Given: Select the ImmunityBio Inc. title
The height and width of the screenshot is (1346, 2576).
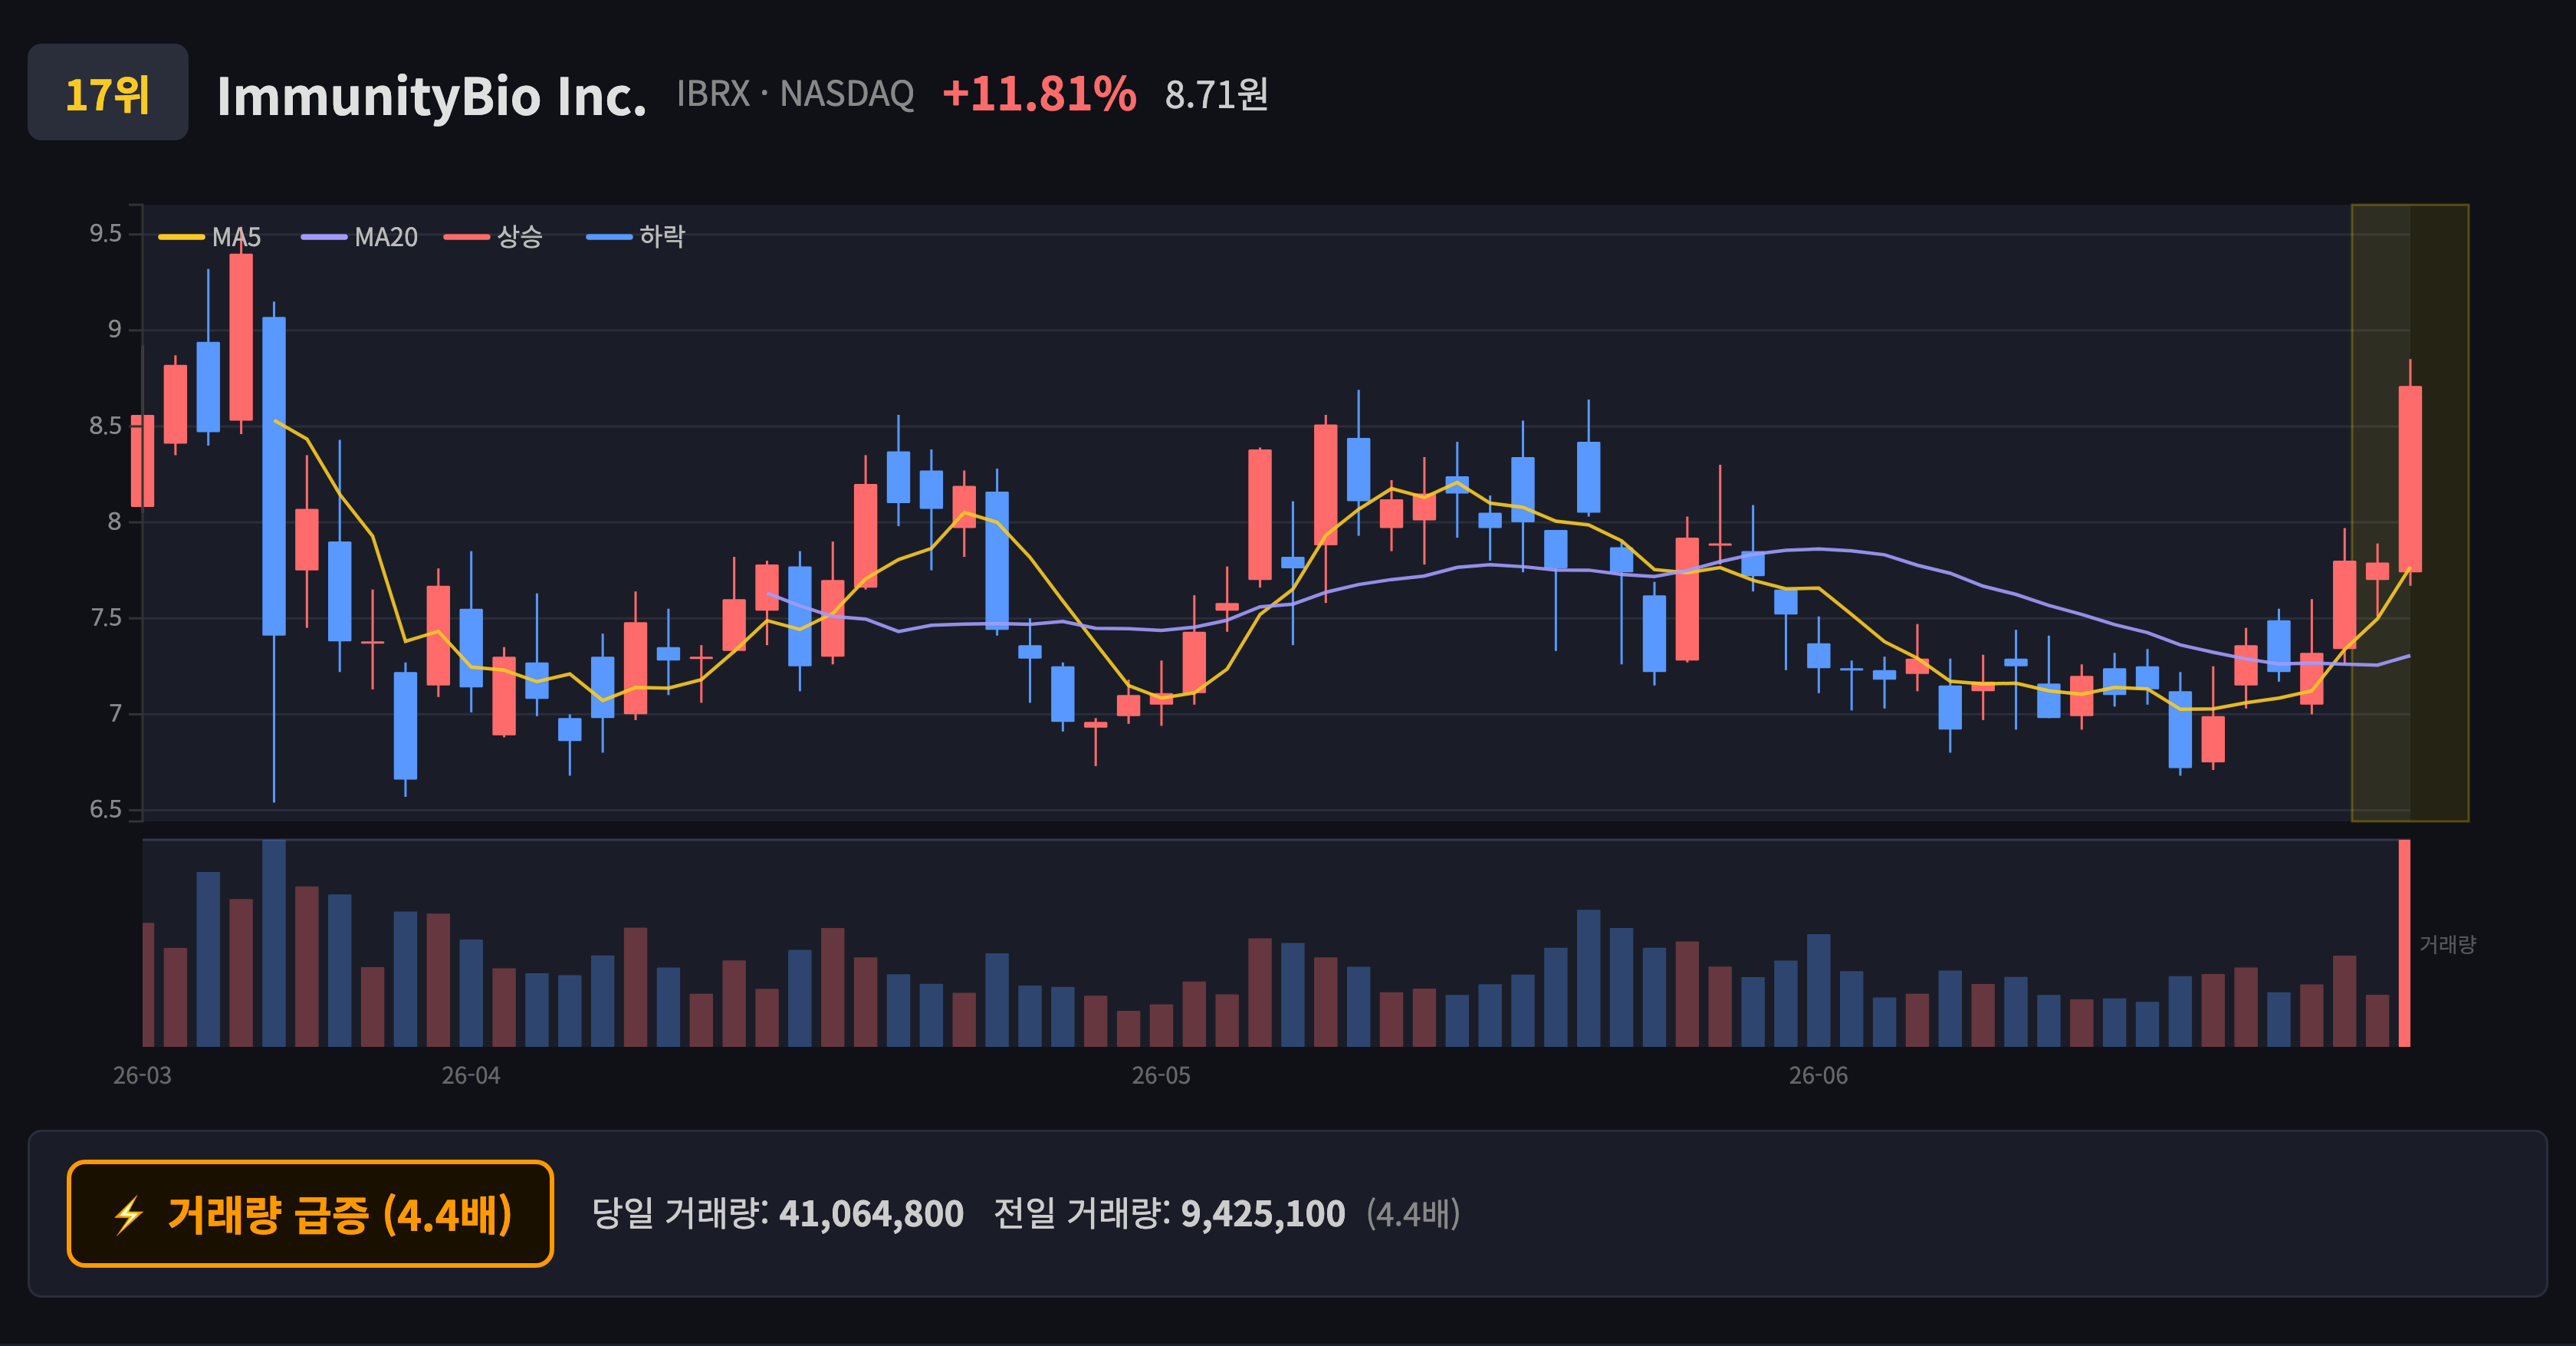Looking at the screenshot, I should [431, 96].
